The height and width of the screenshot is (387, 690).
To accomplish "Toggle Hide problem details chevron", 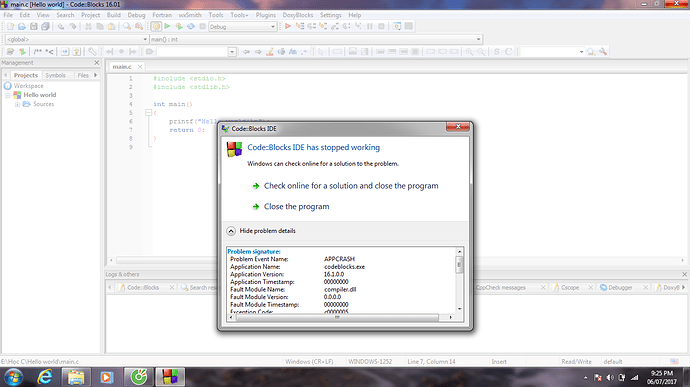I will pos(231,231).
